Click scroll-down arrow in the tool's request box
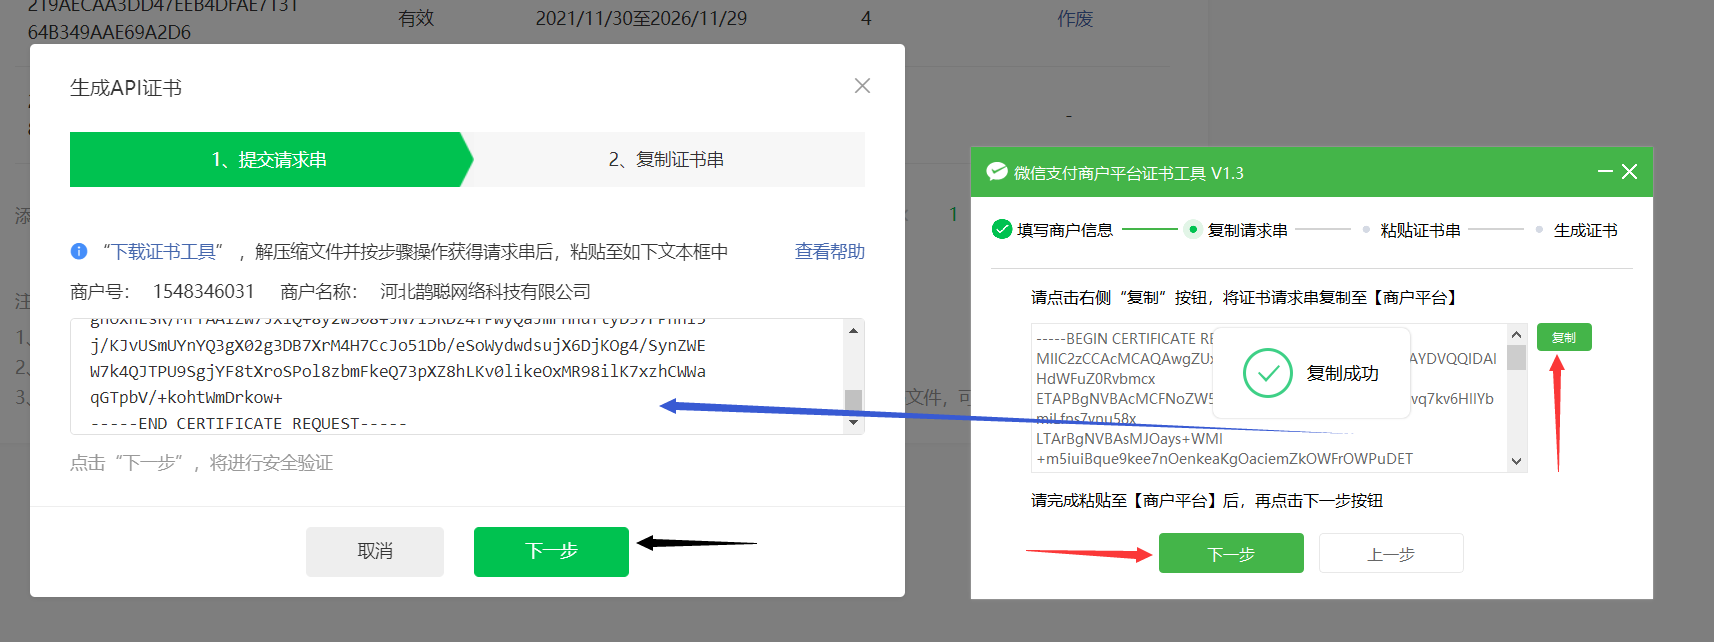 (1516, 461)
